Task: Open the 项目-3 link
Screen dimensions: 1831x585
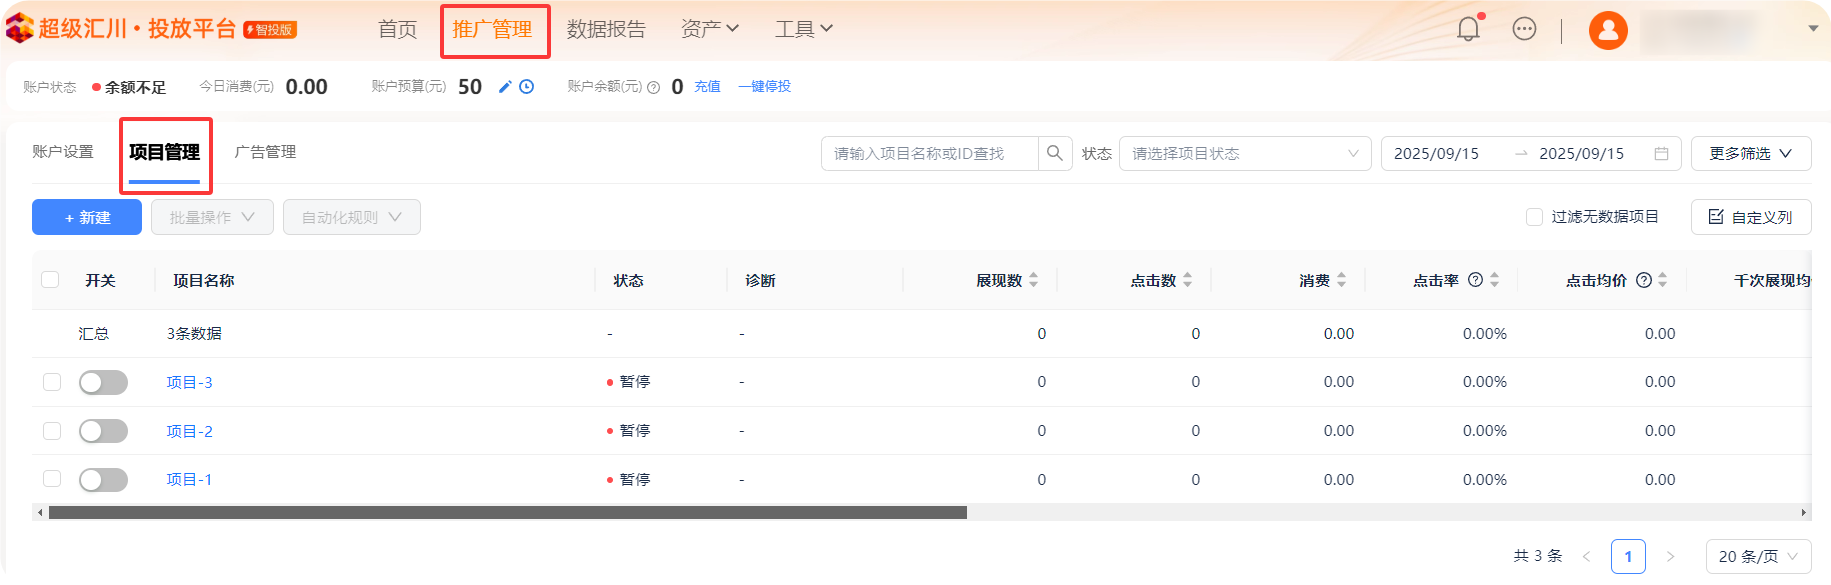Action: 189,382
